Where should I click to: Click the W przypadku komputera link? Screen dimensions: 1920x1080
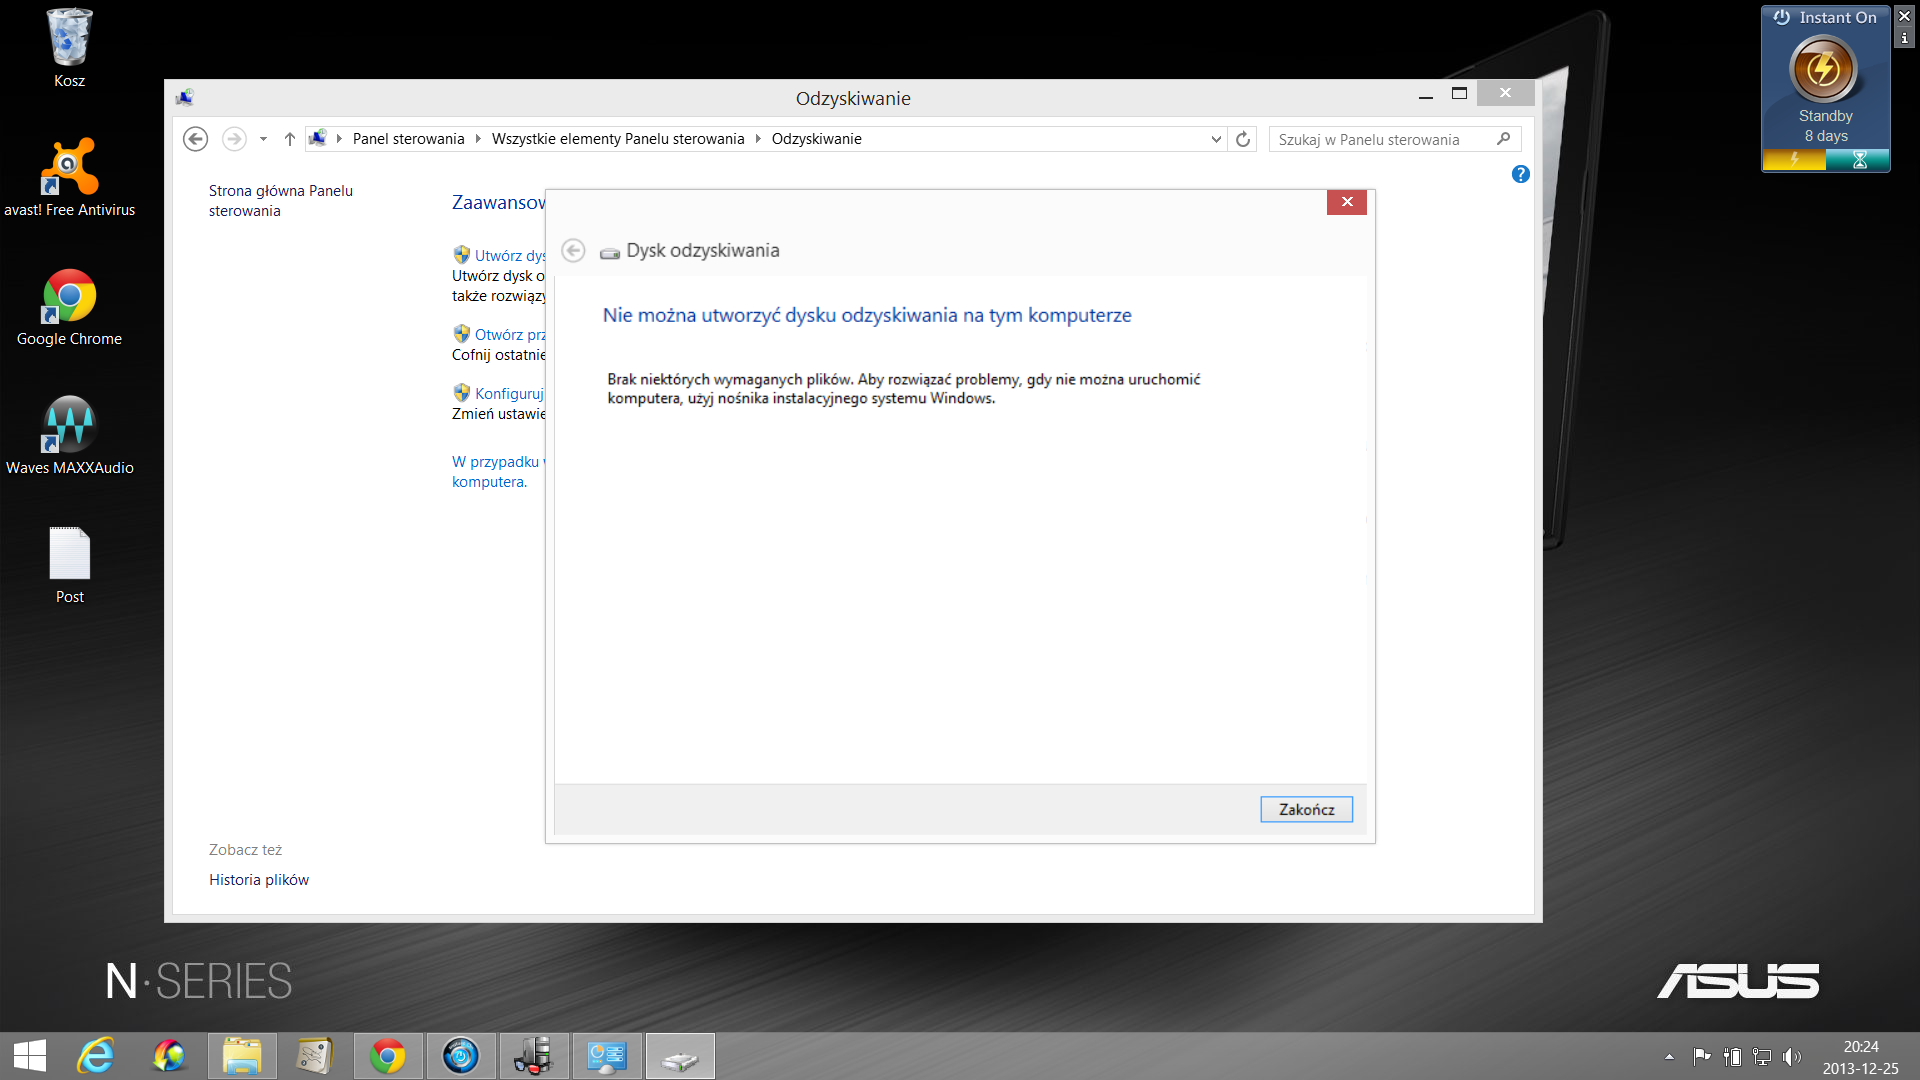[498, 472]
